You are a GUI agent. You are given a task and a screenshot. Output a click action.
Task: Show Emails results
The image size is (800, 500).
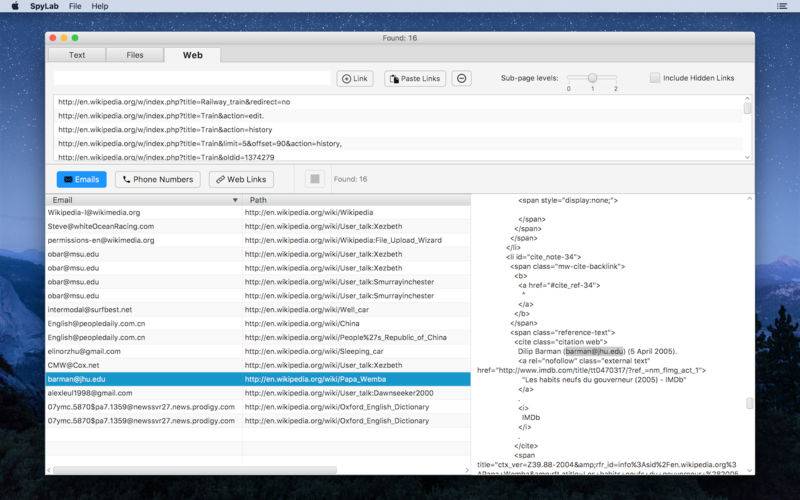[x=82, y=179]
